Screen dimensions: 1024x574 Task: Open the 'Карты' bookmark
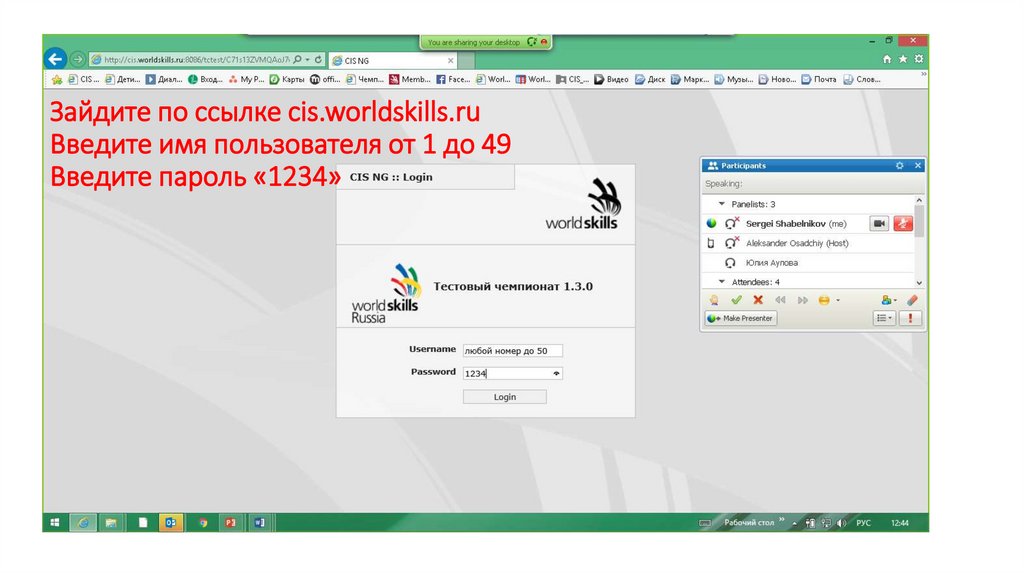(287, 80)
